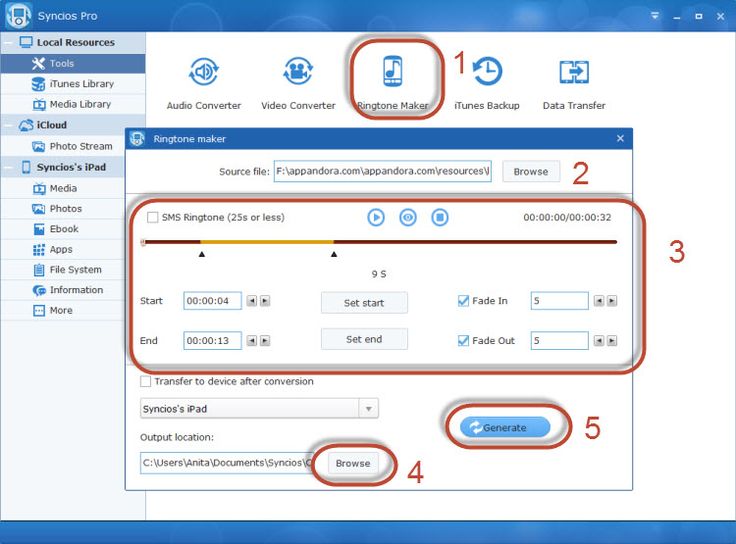Open the title bar dropdown menu icon
This screenshot has width=736, height=544.
tap(655, 16)
